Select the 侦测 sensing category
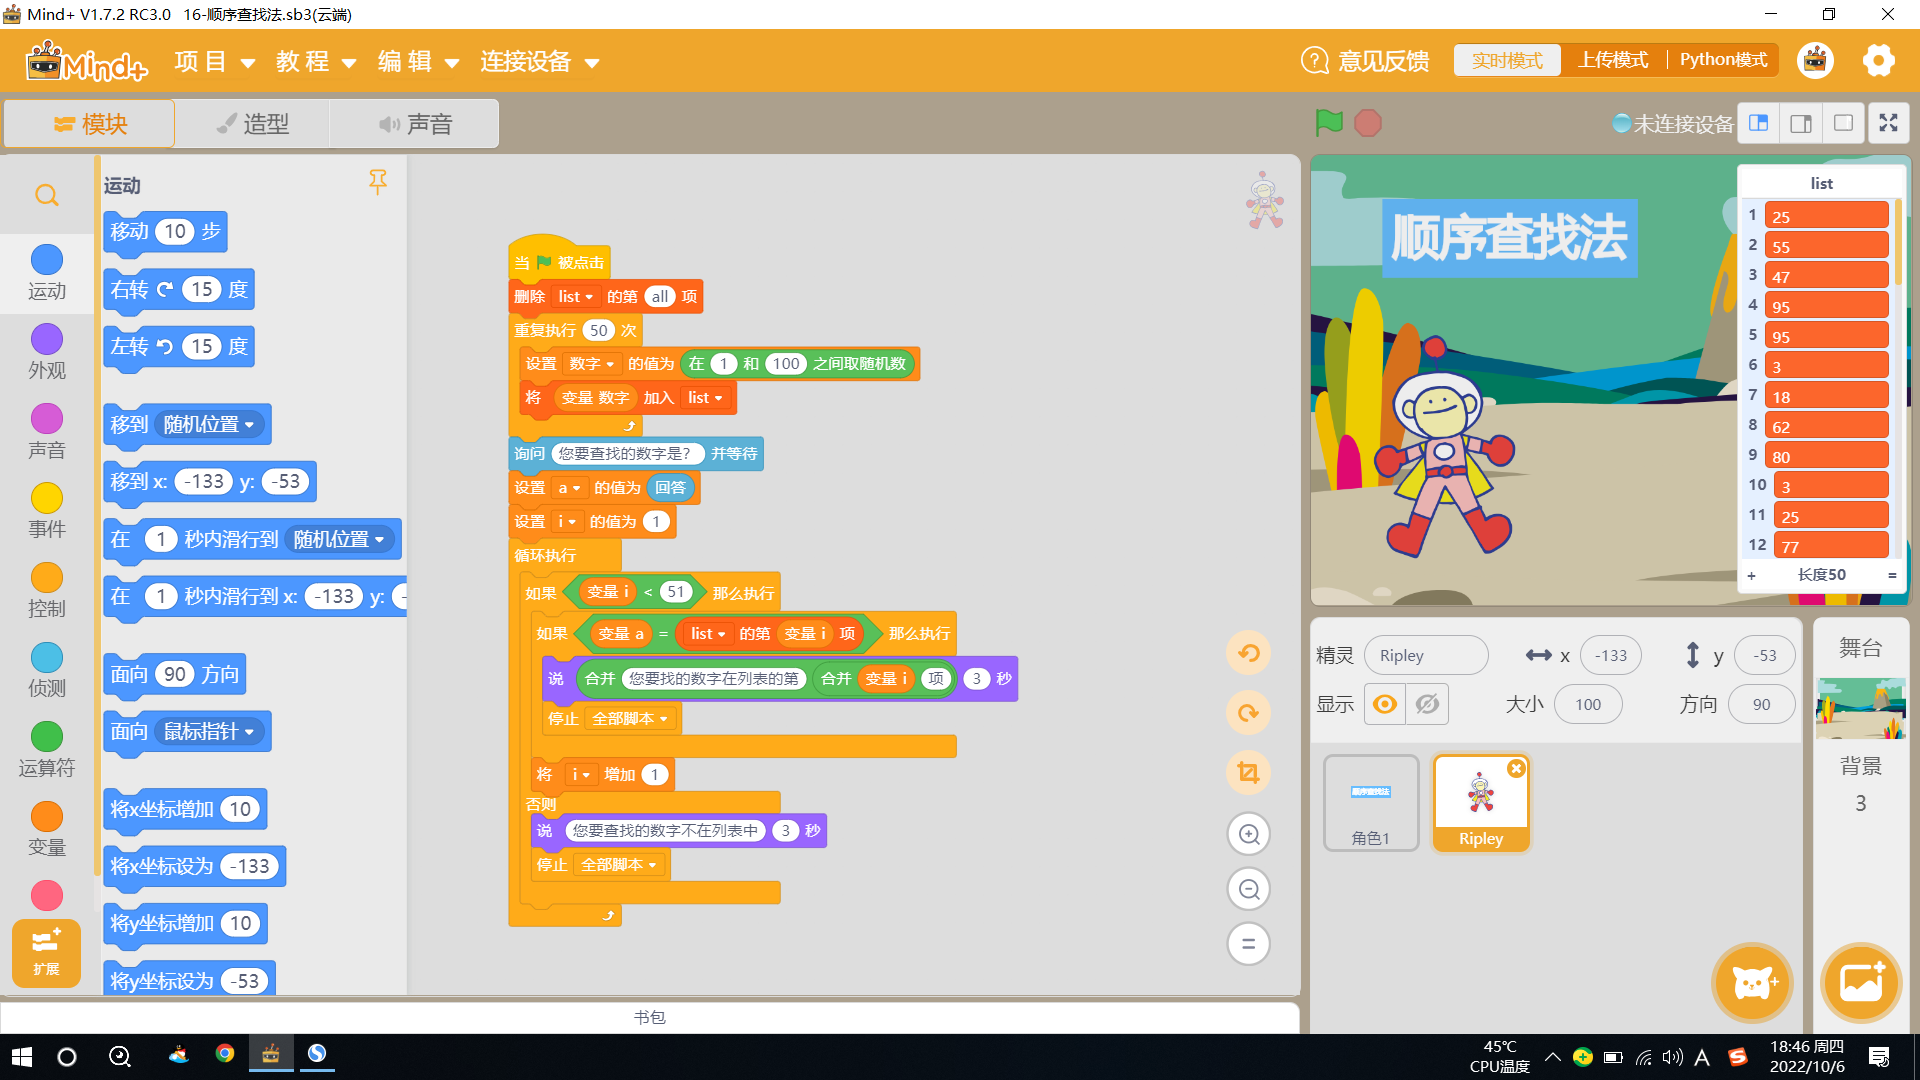 point(47,670)
